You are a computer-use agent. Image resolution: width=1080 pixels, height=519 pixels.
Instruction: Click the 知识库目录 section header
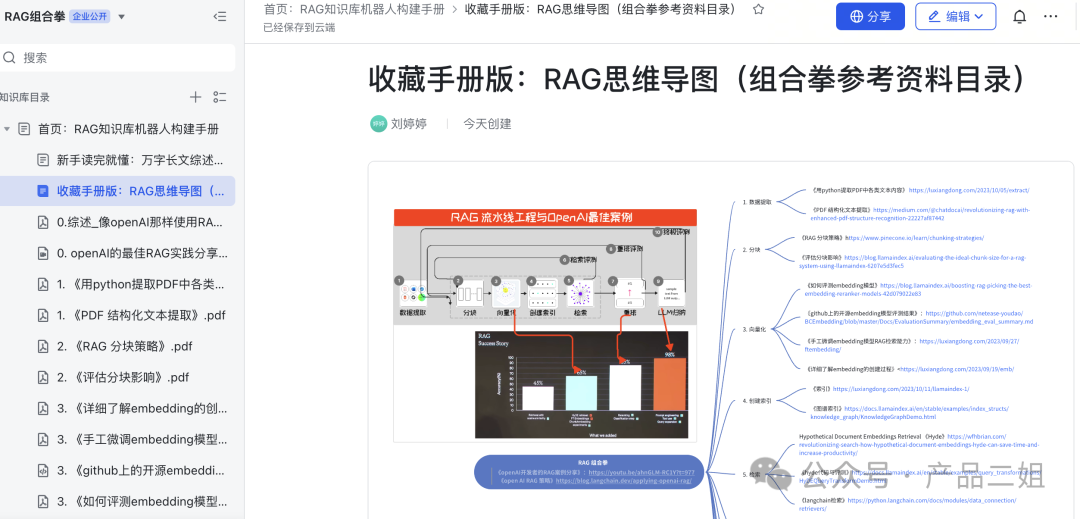pos(25,97)
